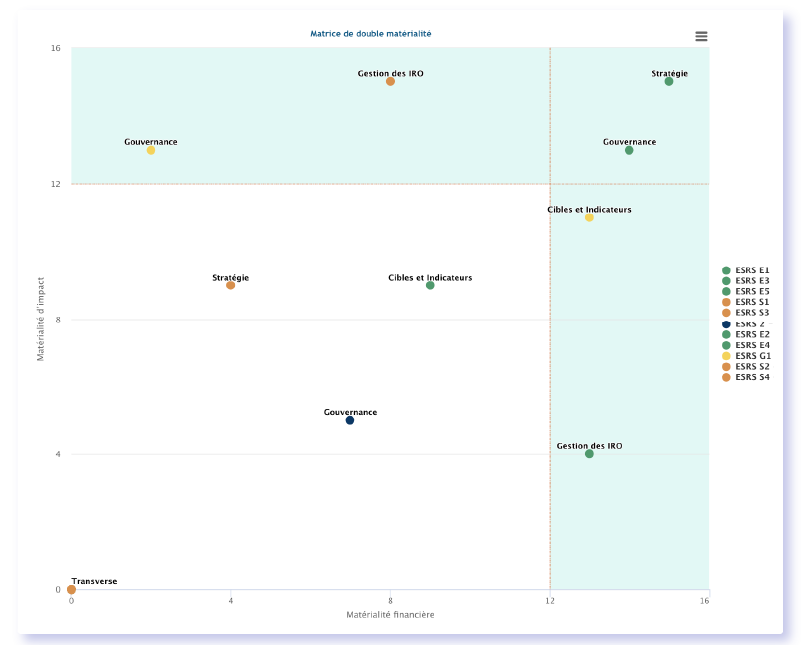The height and width of the screenshot is (645, 801).
Task: Click y-axis tick label 8
Action: click(x=58, y=320)
